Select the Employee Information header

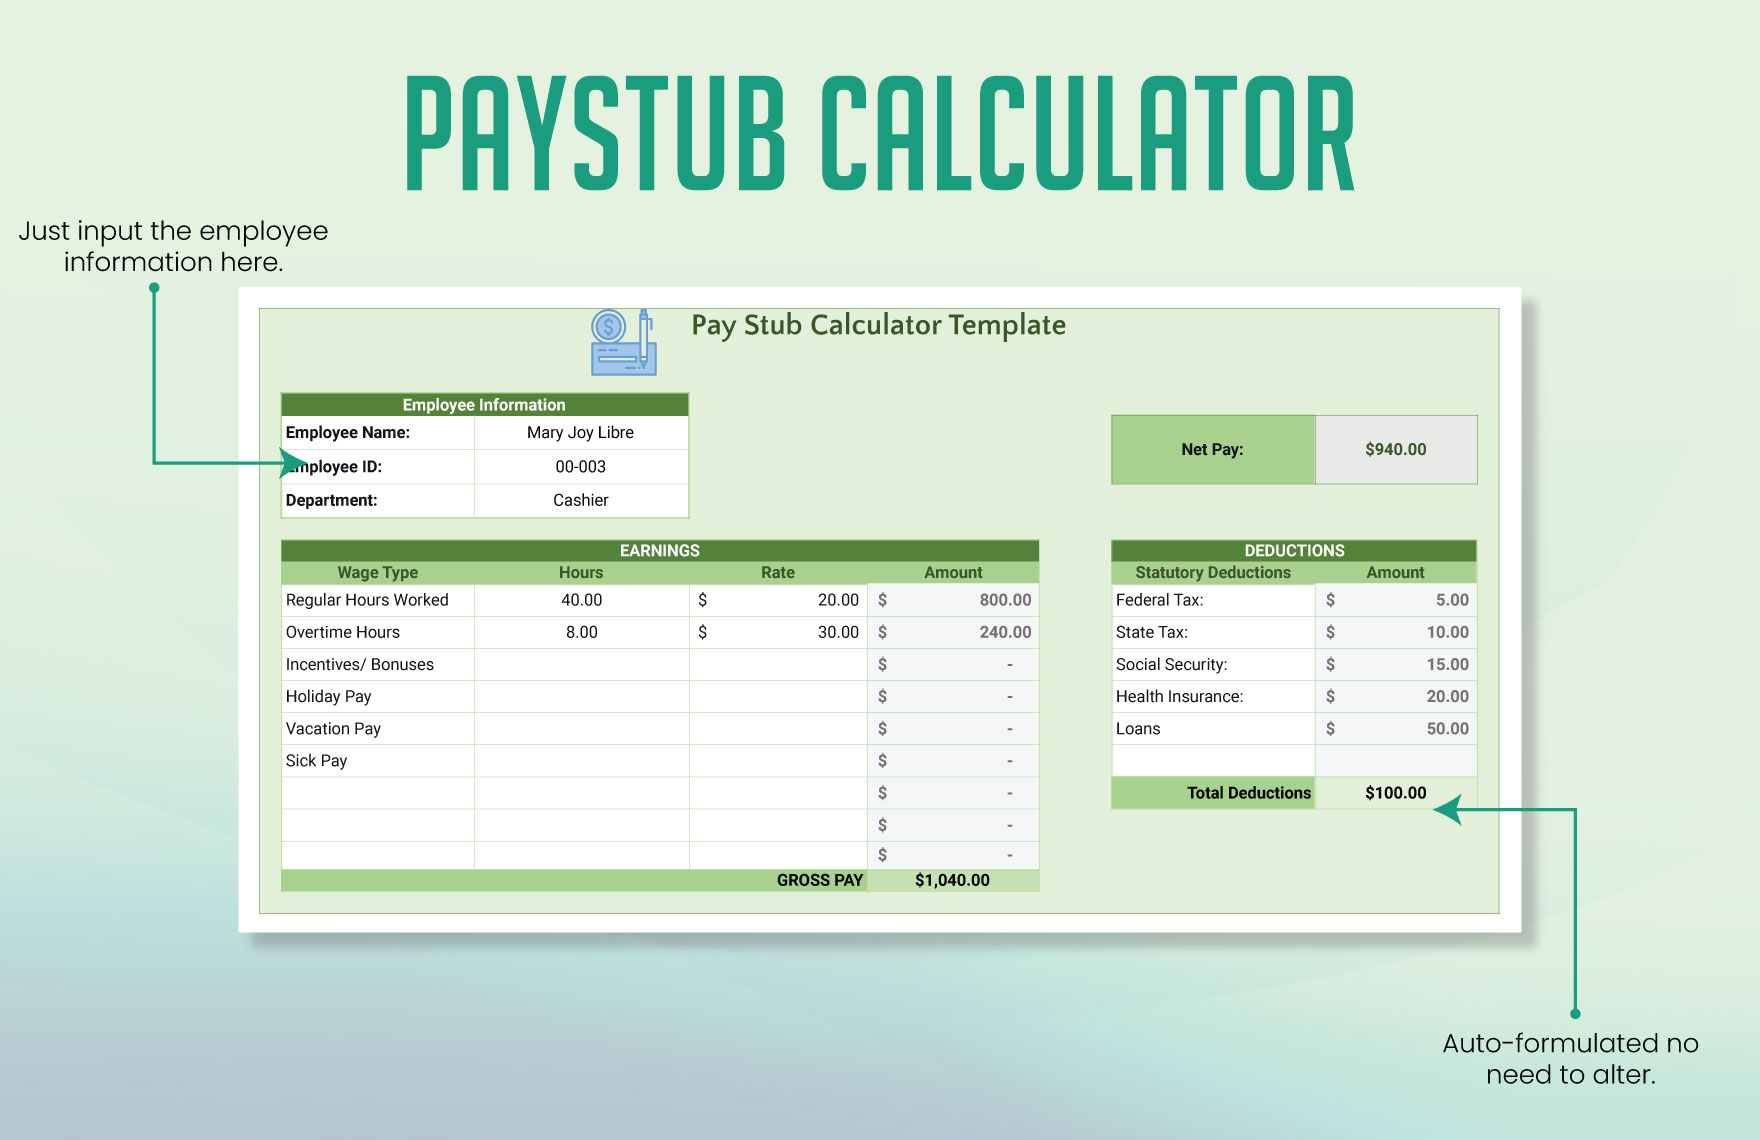point(485,405)
